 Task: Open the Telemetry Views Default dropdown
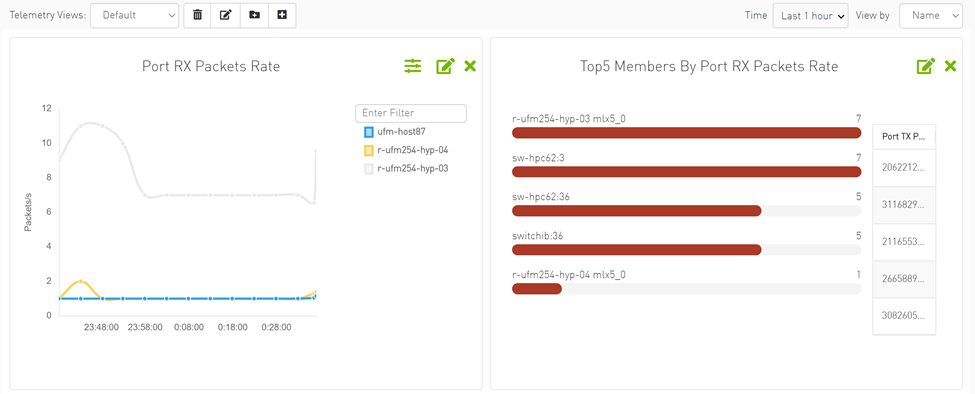pyautogui.click(x=134, y=16)
